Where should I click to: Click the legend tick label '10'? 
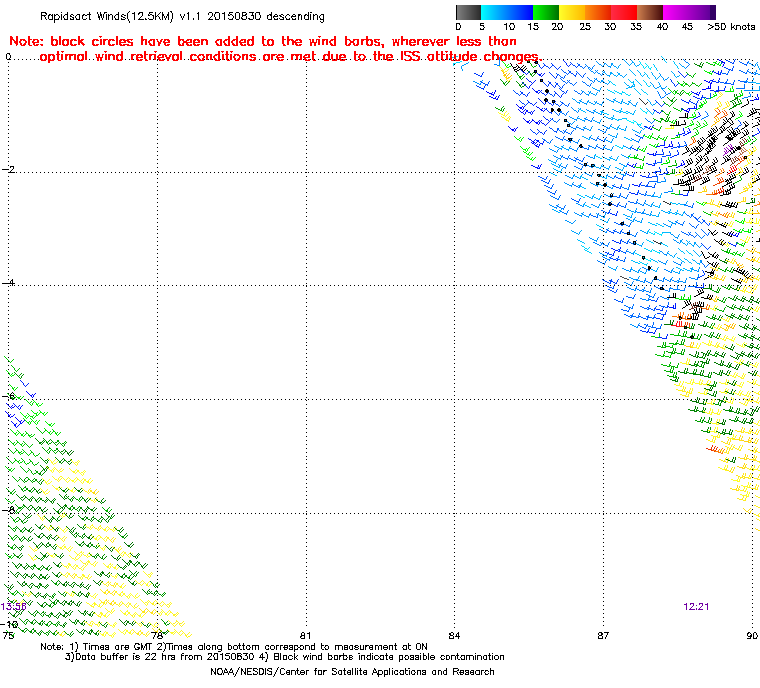(509, 27)
